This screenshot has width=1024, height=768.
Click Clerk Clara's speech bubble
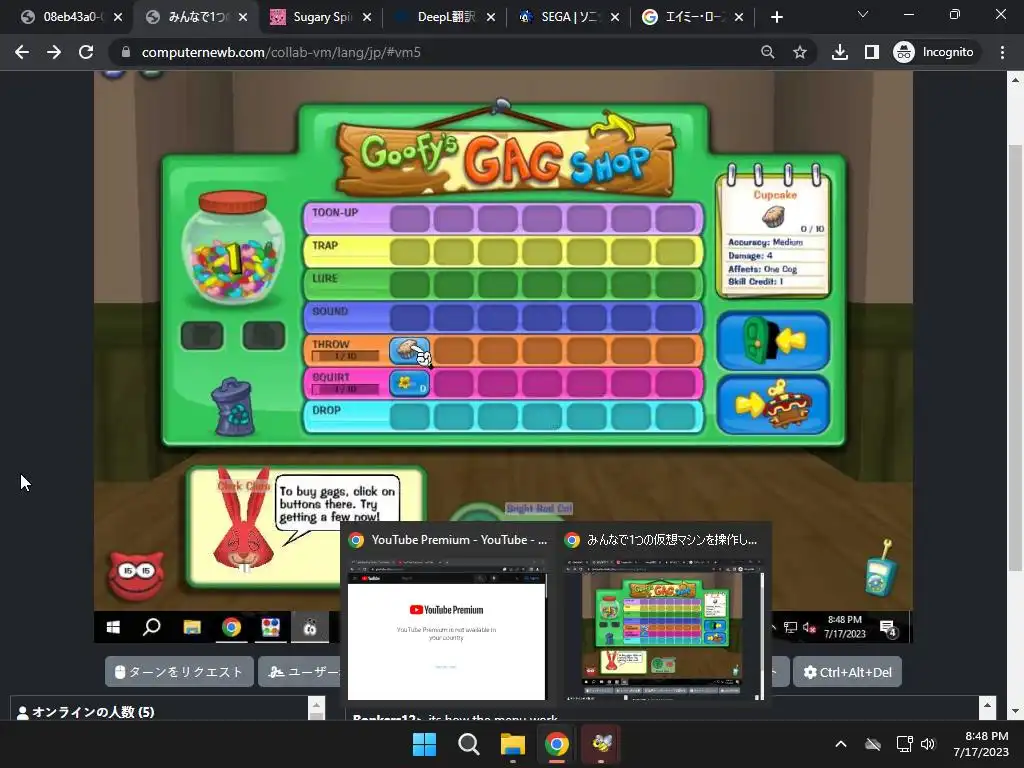tap(337, 504)
